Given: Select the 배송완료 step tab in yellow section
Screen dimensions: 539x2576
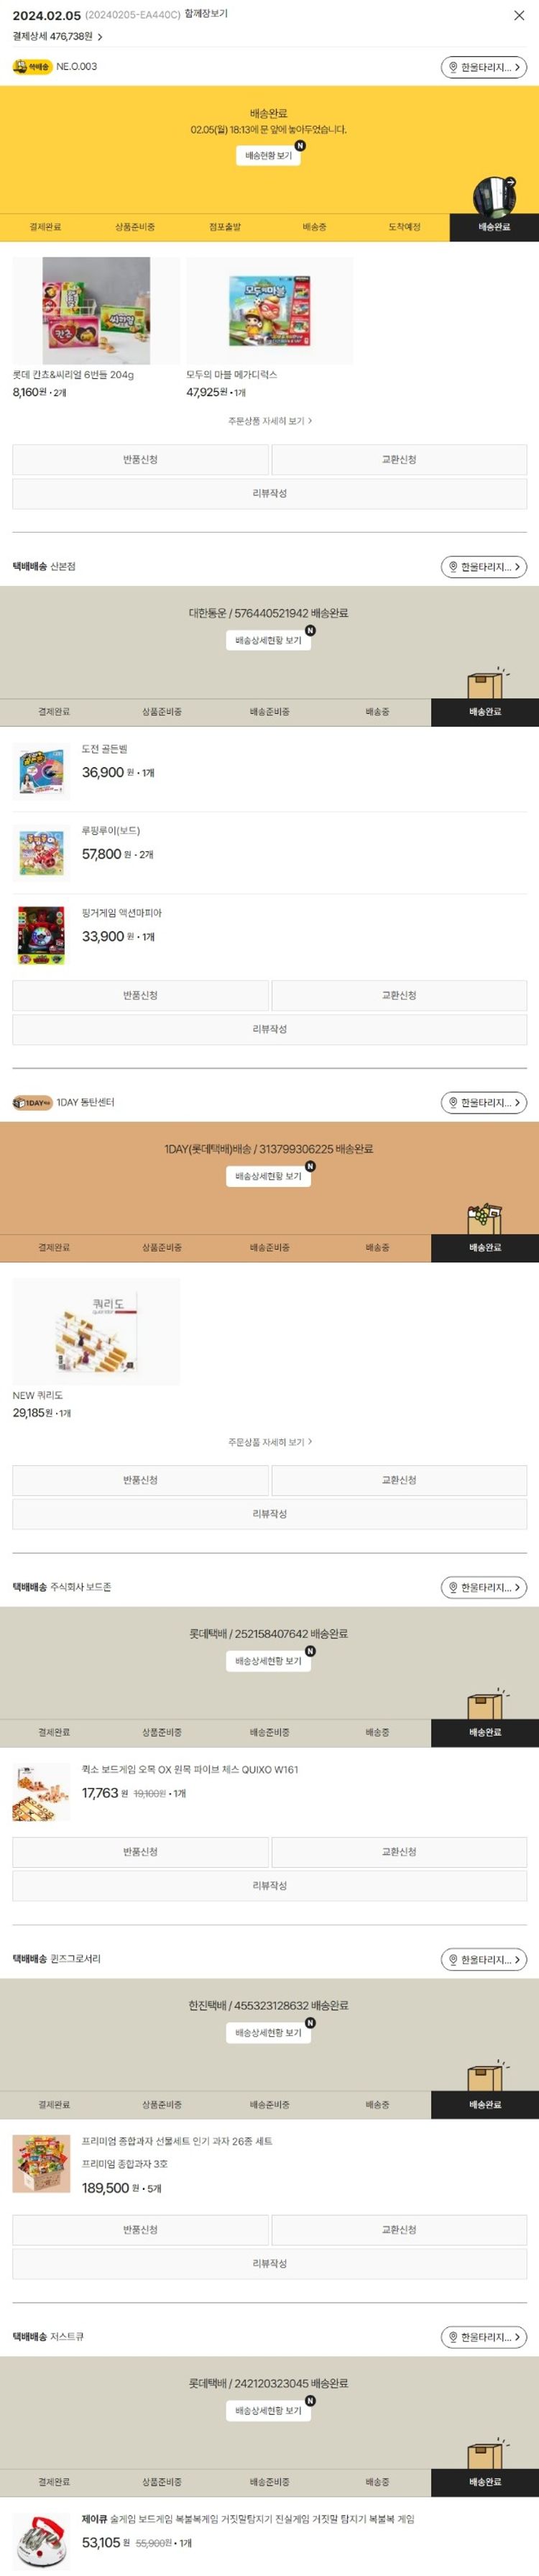Looking at the screenshot, I should [494, 227].
